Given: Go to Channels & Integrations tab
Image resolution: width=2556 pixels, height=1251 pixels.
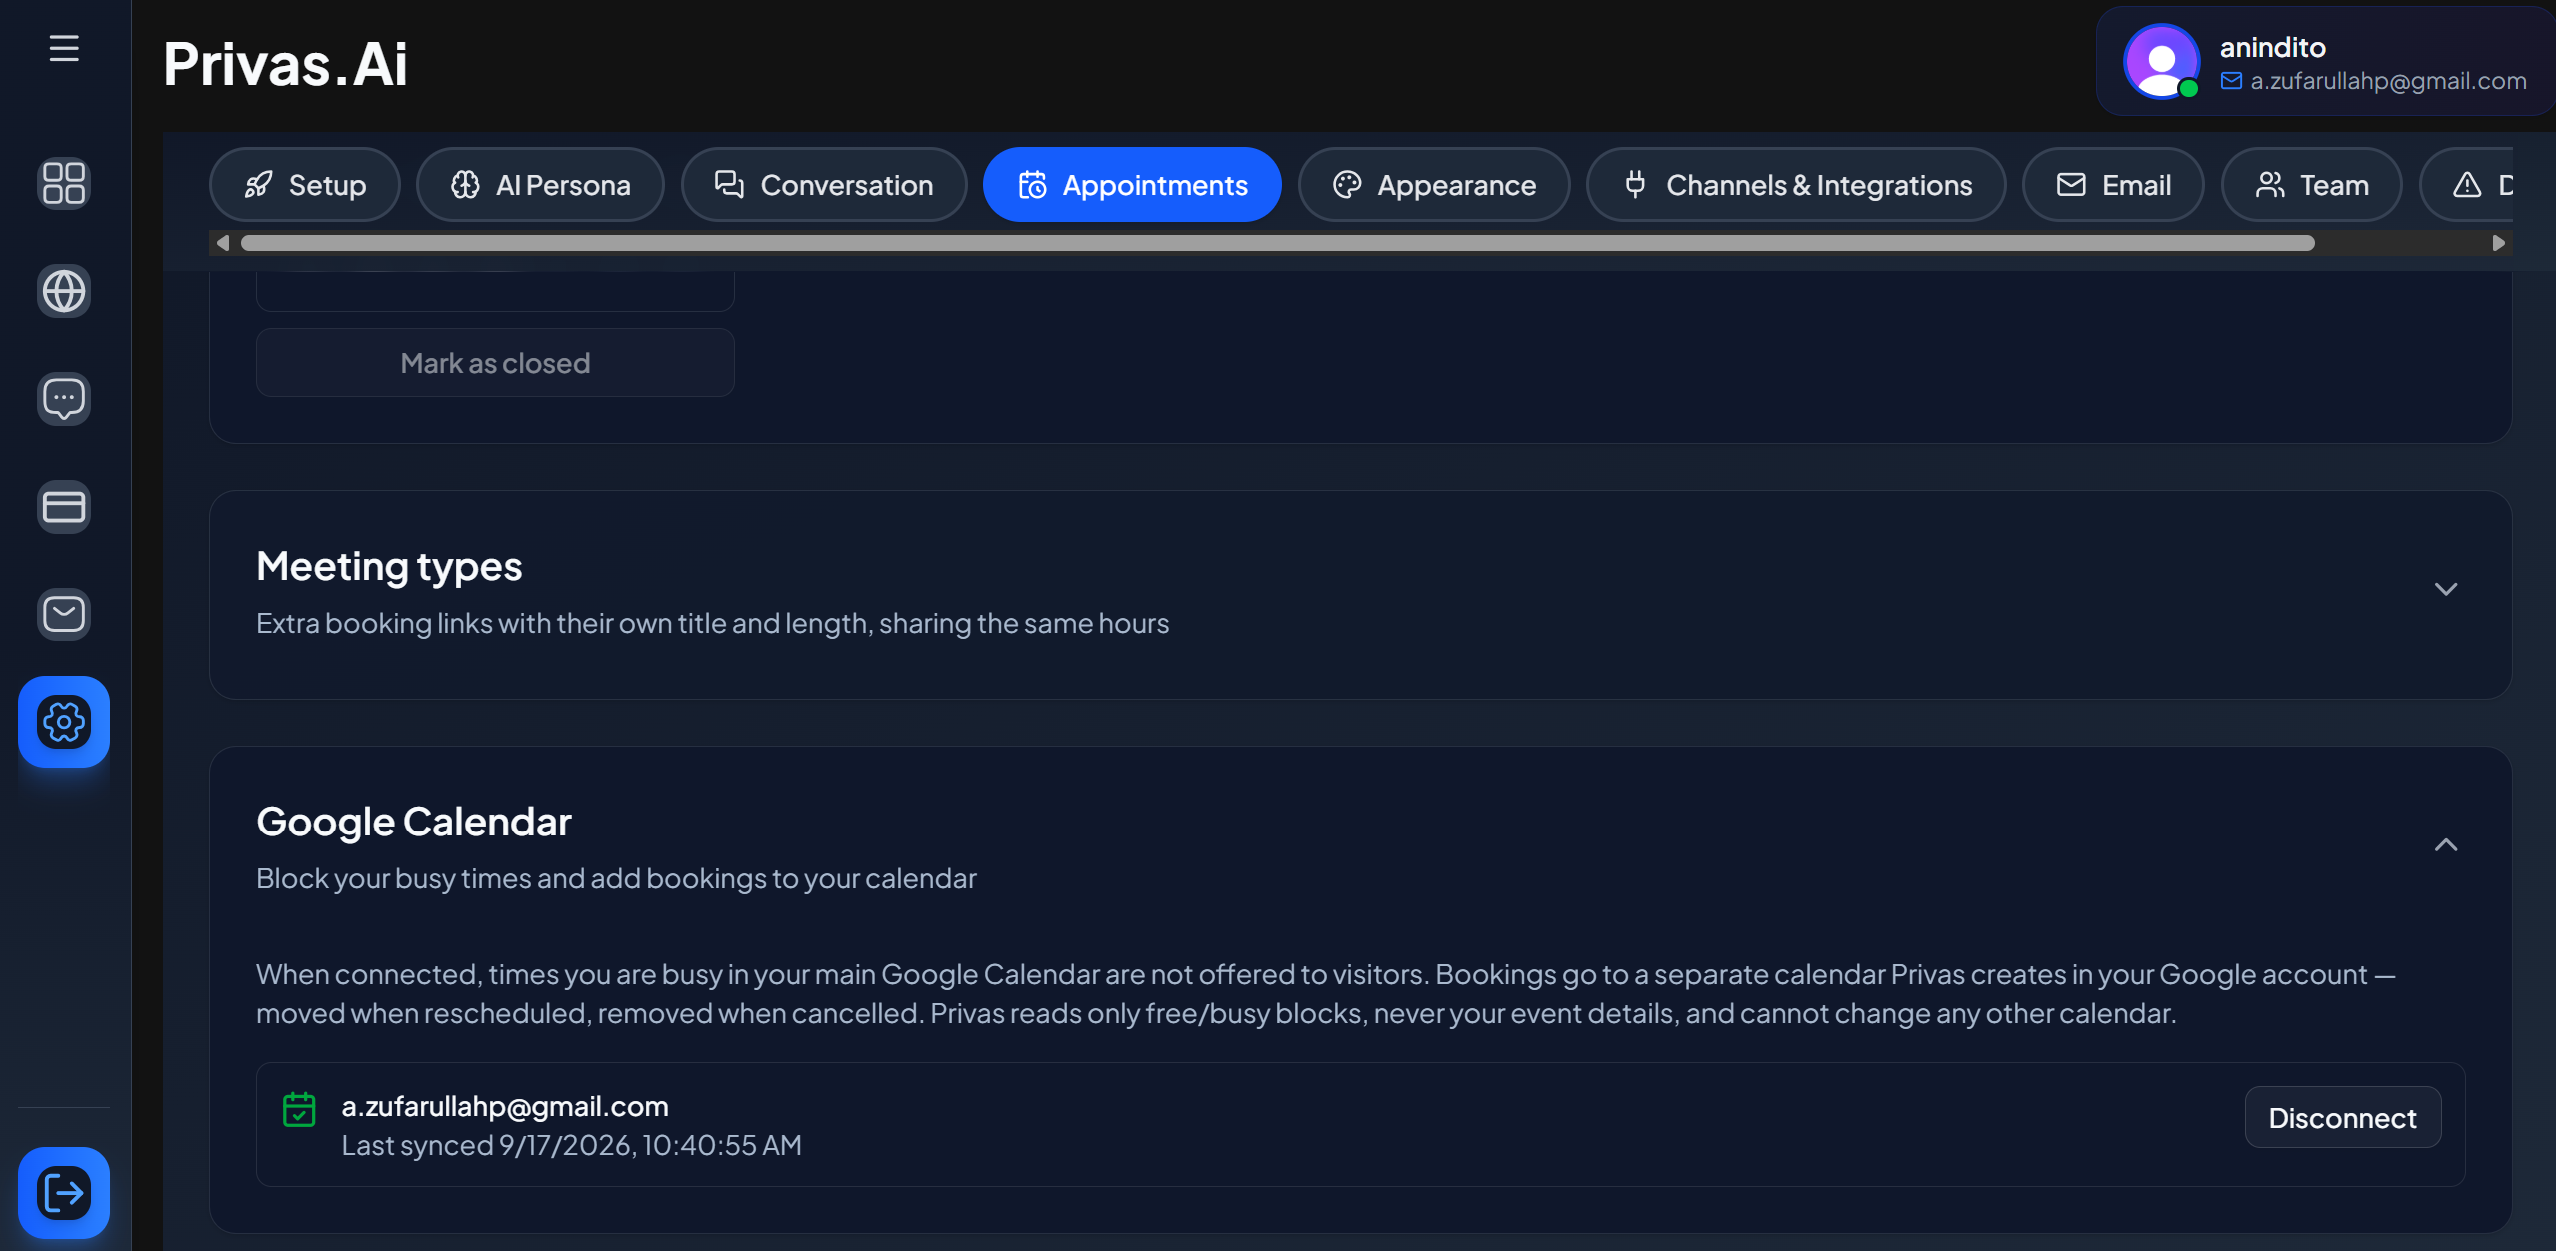Looking at the screenshot, I should click(1796, 185).
